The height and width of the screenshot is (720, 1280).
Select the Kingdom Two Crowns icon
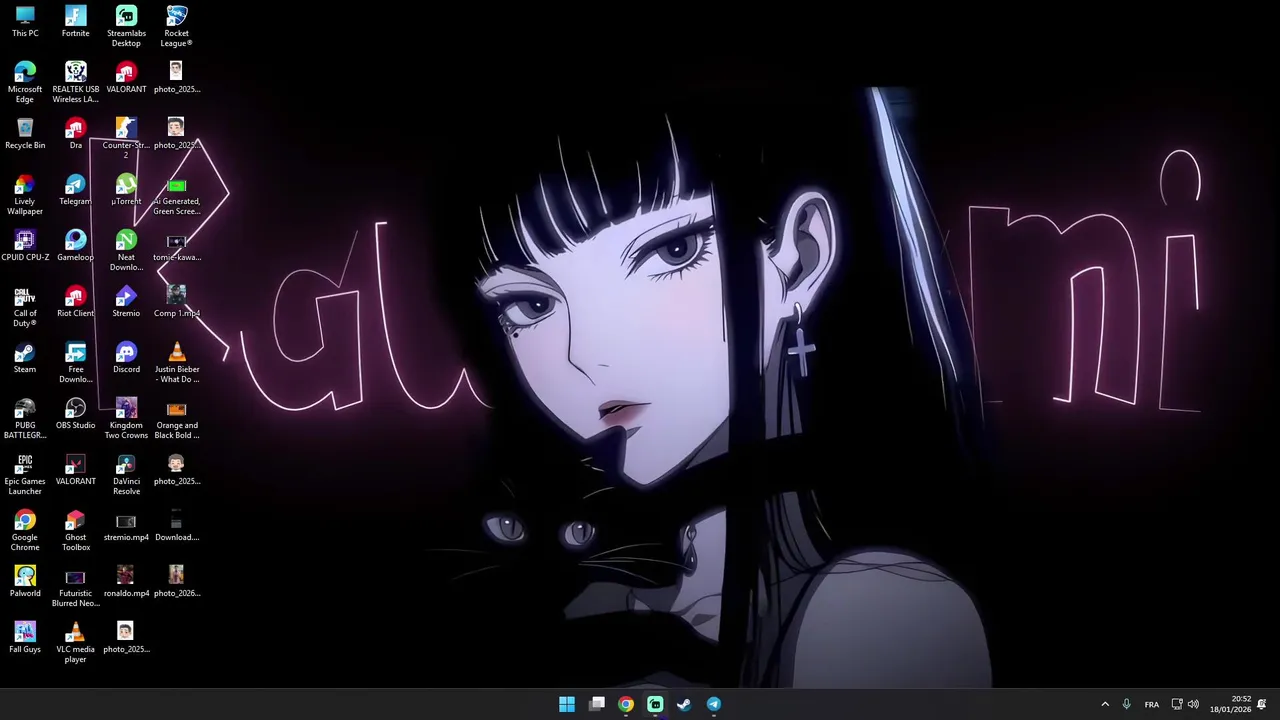click(x=126, y=419)
